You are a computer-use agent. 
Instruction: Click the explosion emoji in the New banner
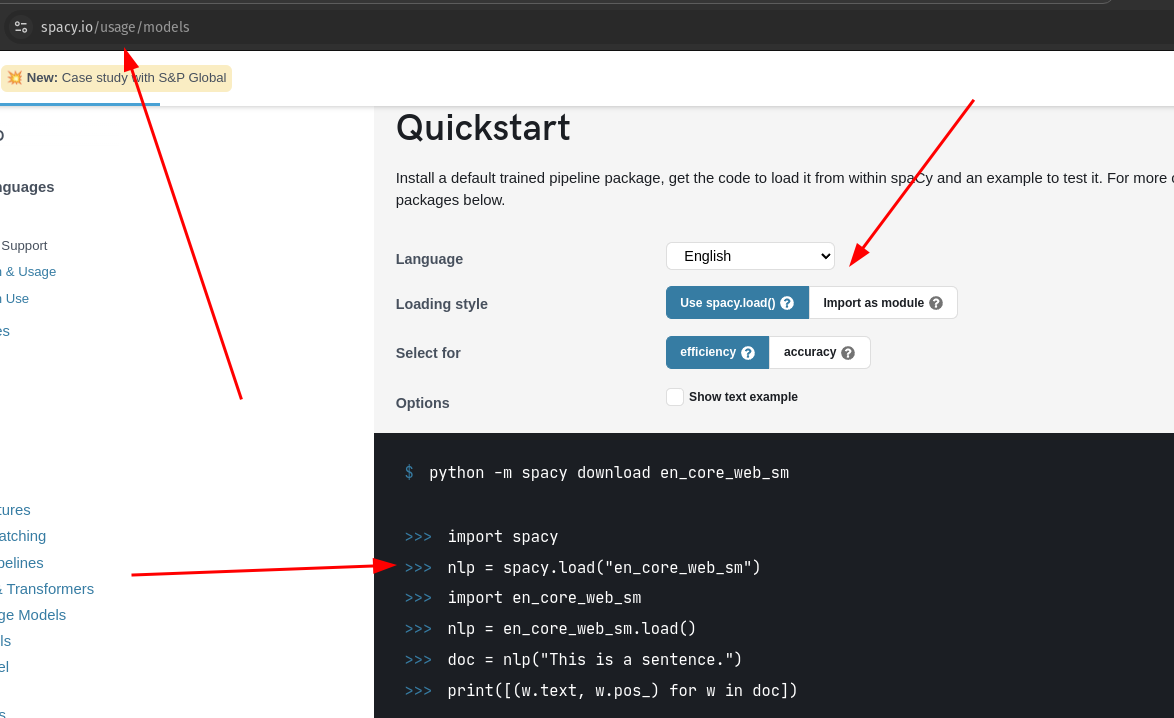[x=15, y=78]
